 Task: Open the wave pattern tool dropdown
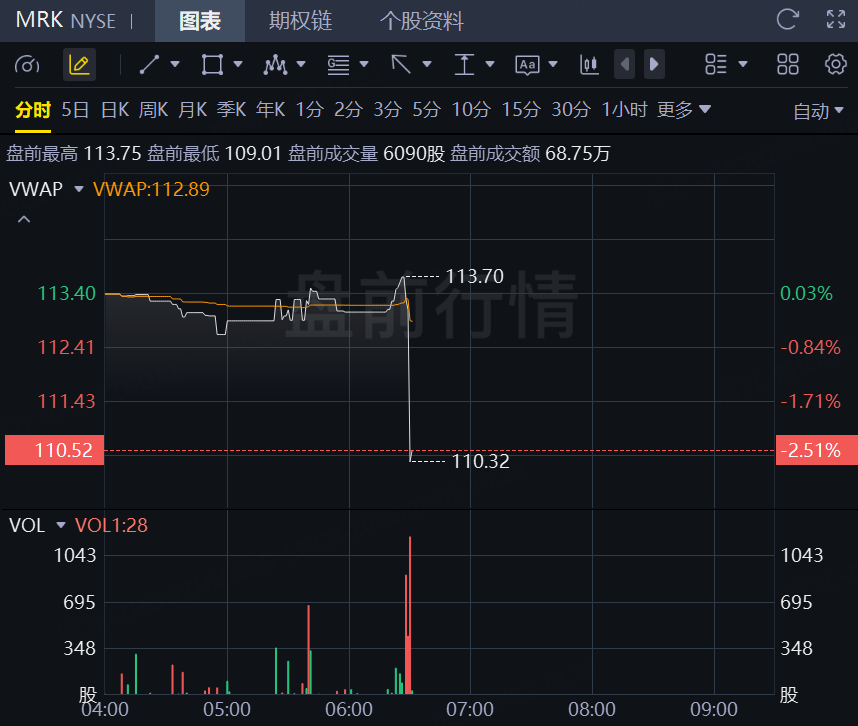[x=301, y=64]
